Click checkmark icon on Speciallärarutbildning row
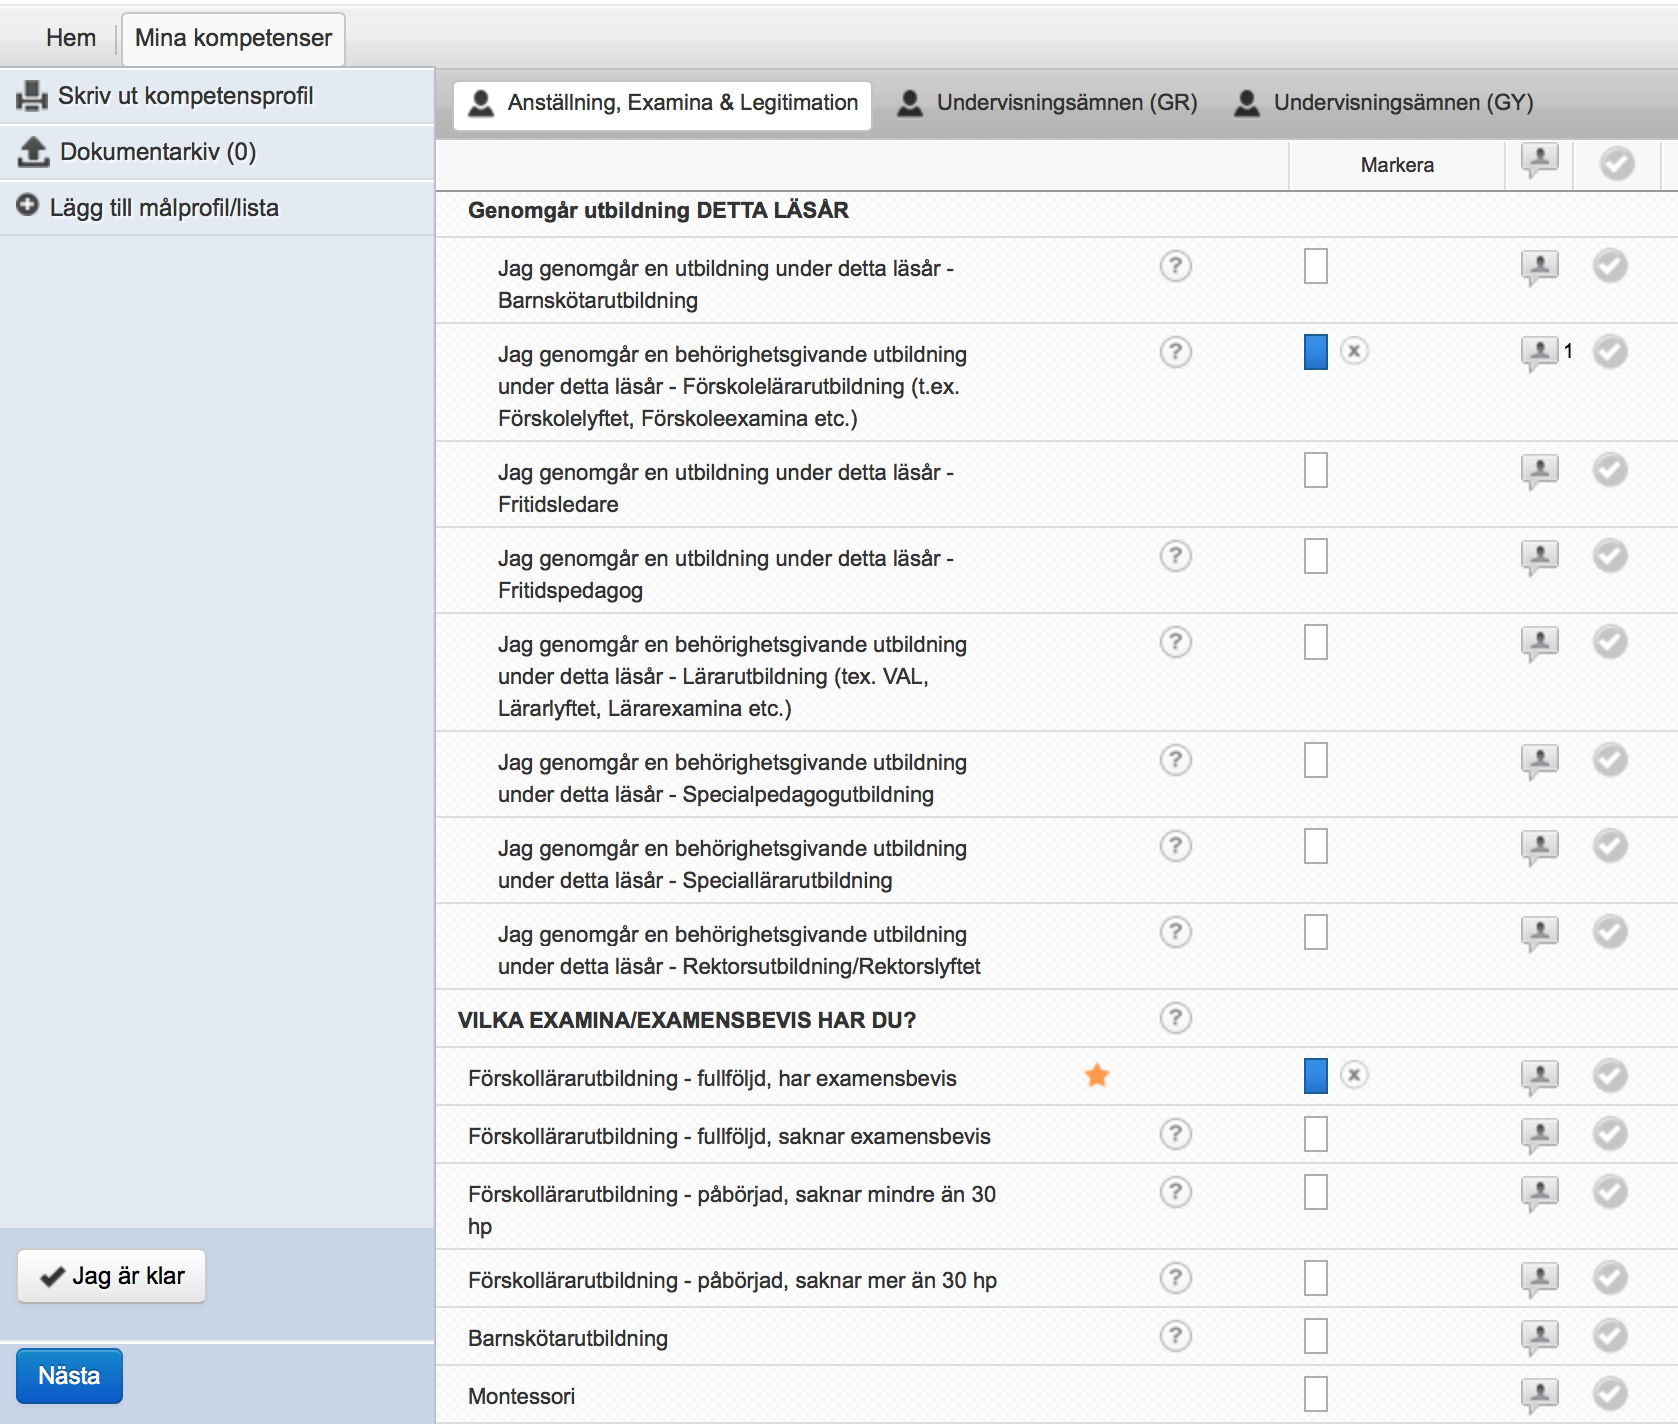The height and width of the screenshot is (1424, 1678). coord(1610,845)
